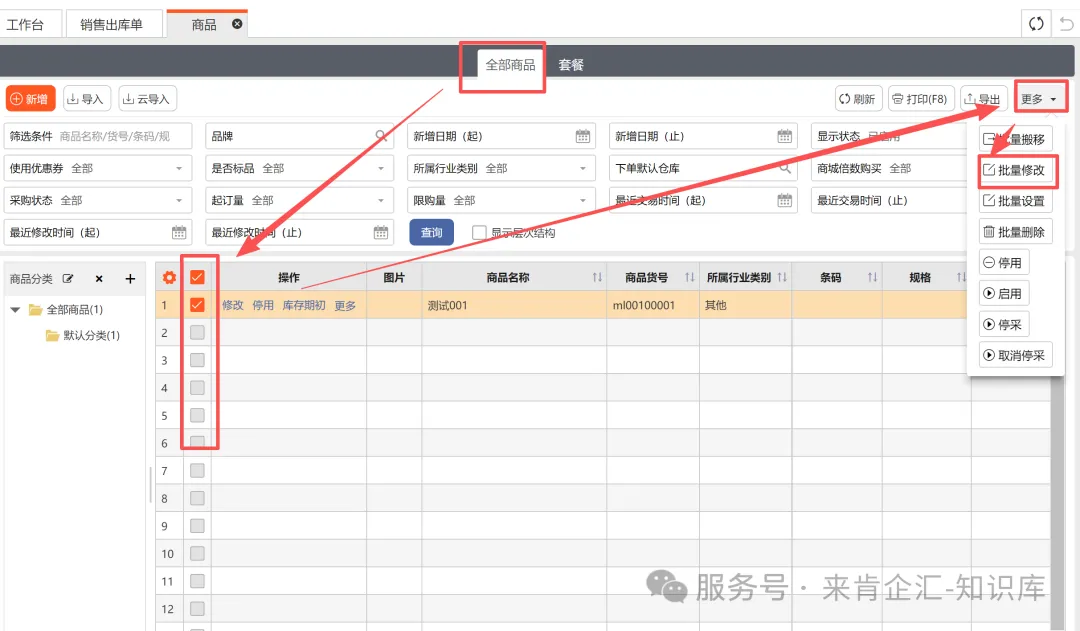Screen dimensions: 1080x631
Task: Click the orange gear icon in table header
Action: tap(169, 277)
